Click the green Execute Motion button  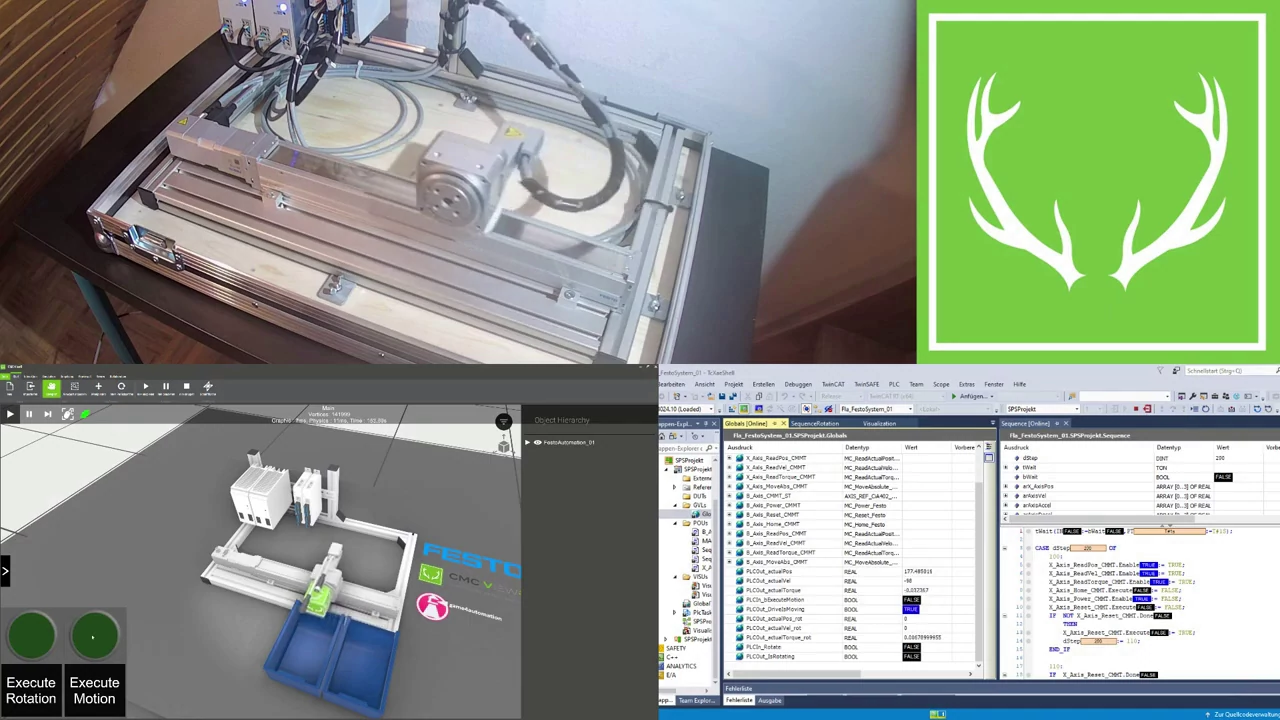click(94, 636)
